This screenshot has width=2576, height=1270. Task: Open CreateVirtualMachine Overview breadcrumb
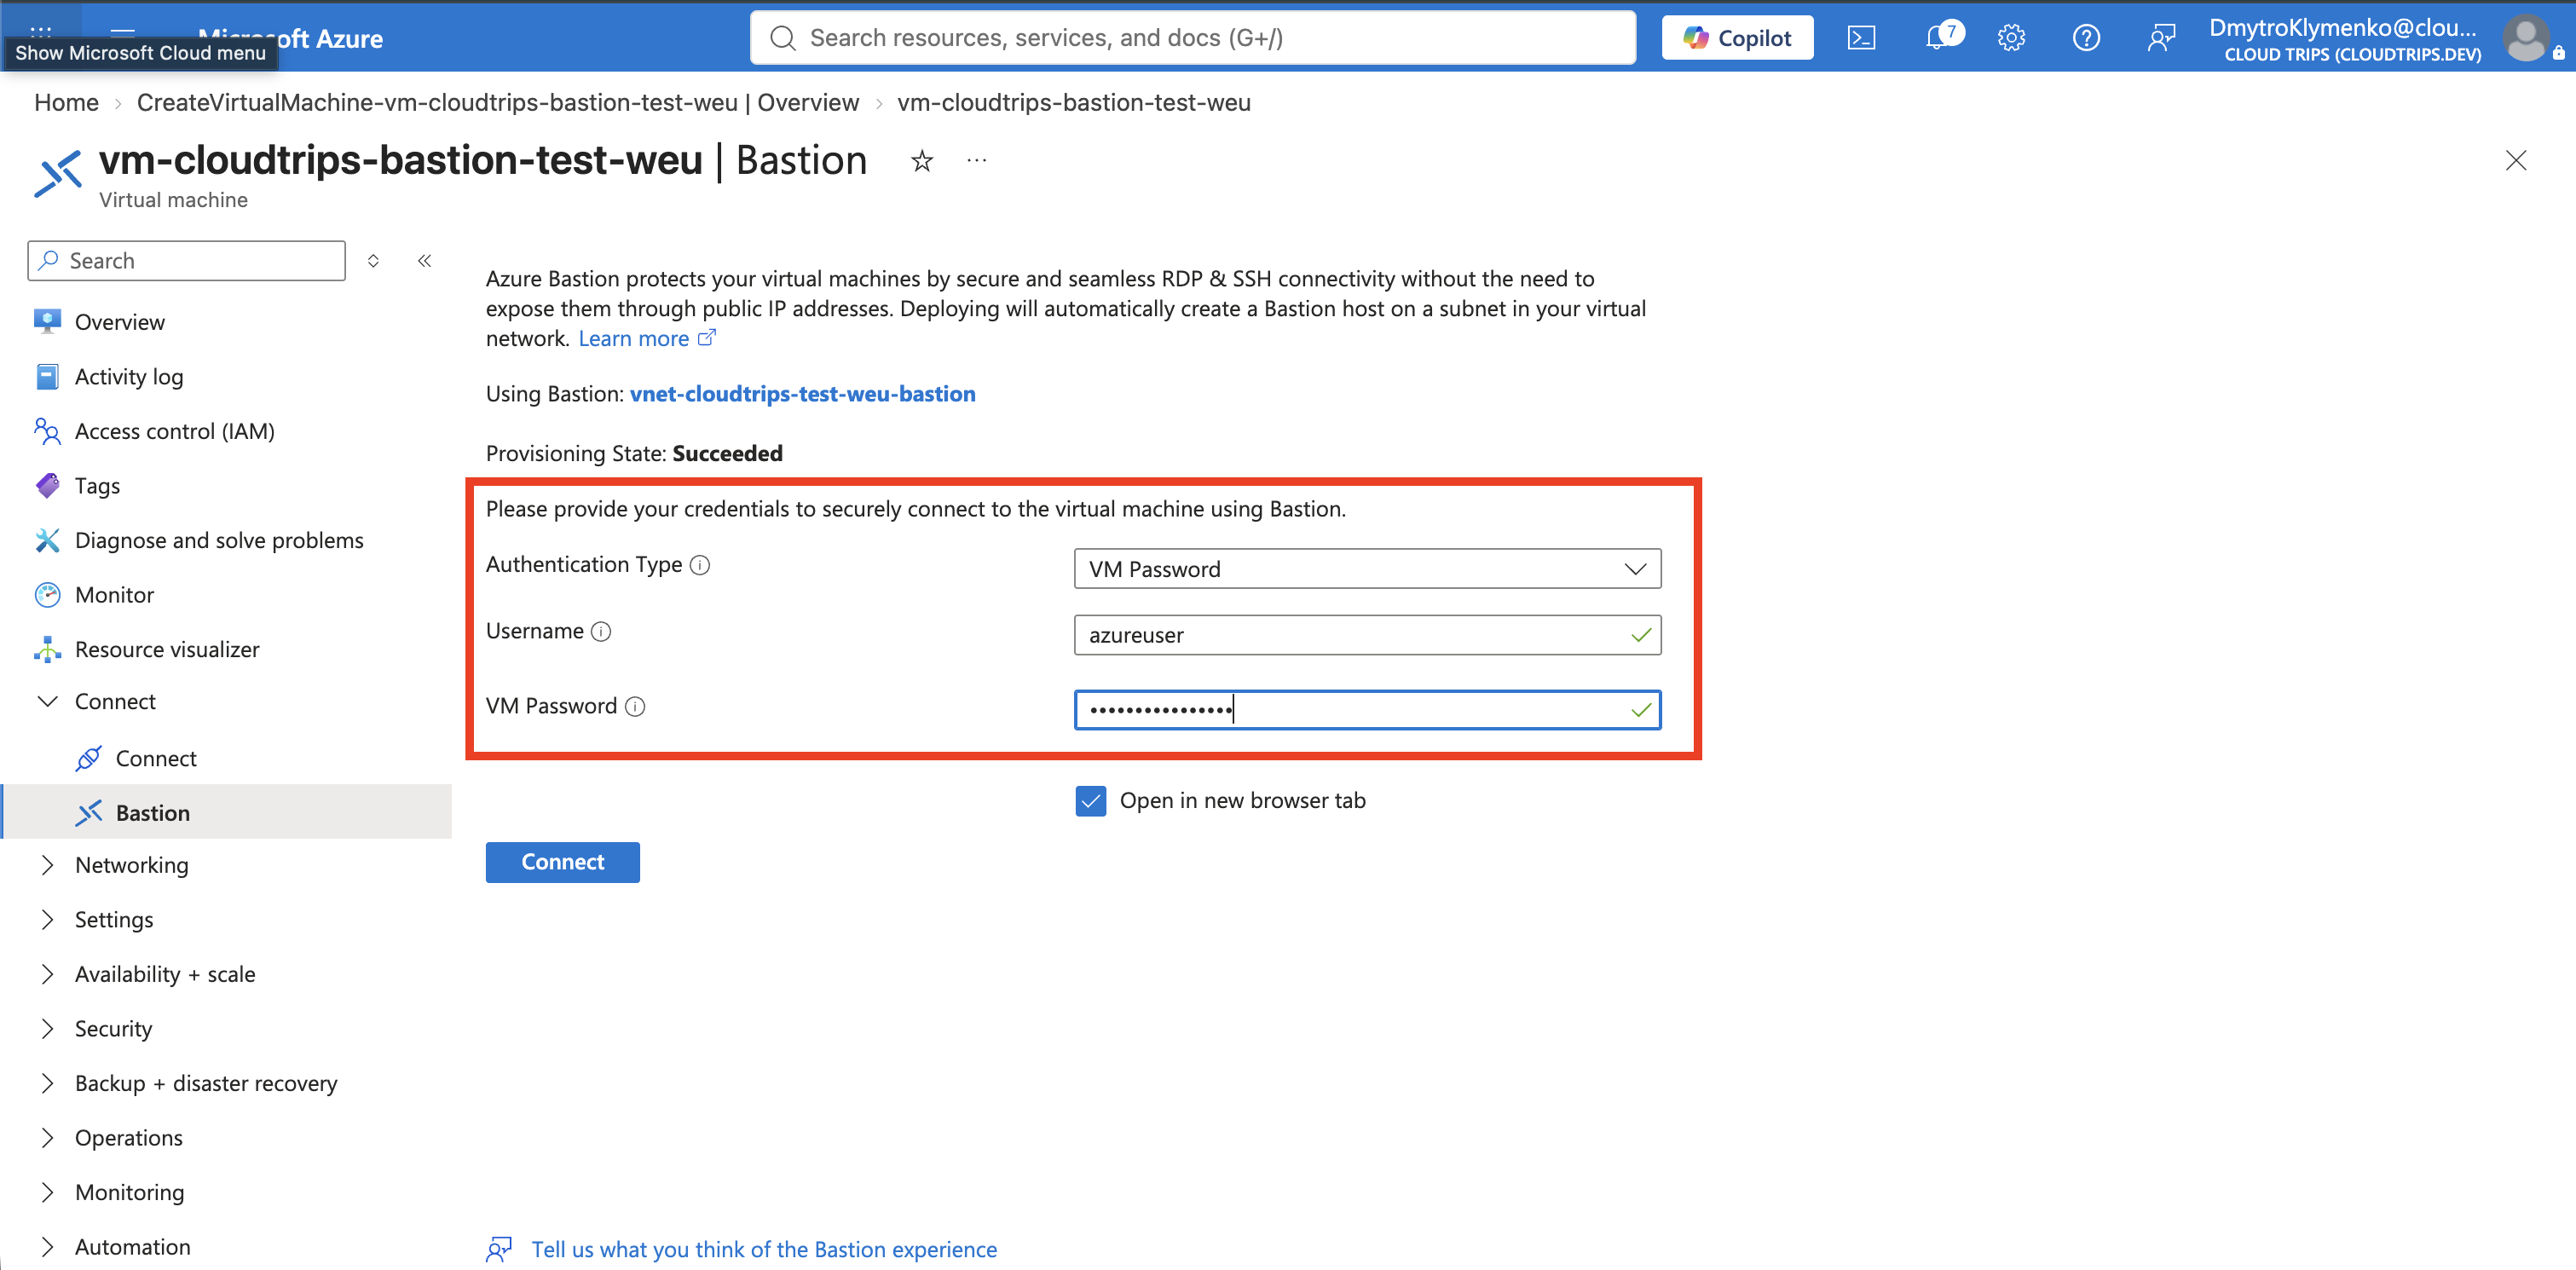pos(497,103)
